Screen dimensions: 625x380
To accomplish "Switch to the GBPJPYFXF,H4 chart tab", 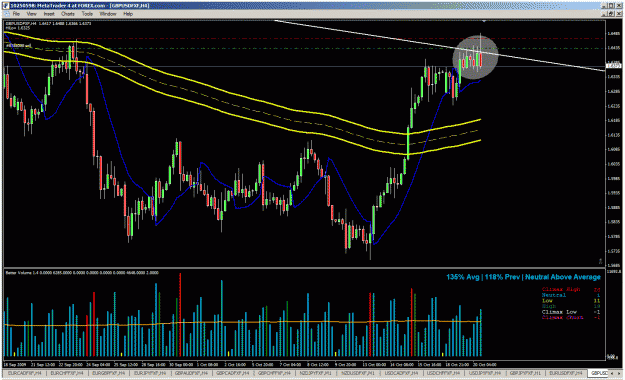I will click(527, 373).
